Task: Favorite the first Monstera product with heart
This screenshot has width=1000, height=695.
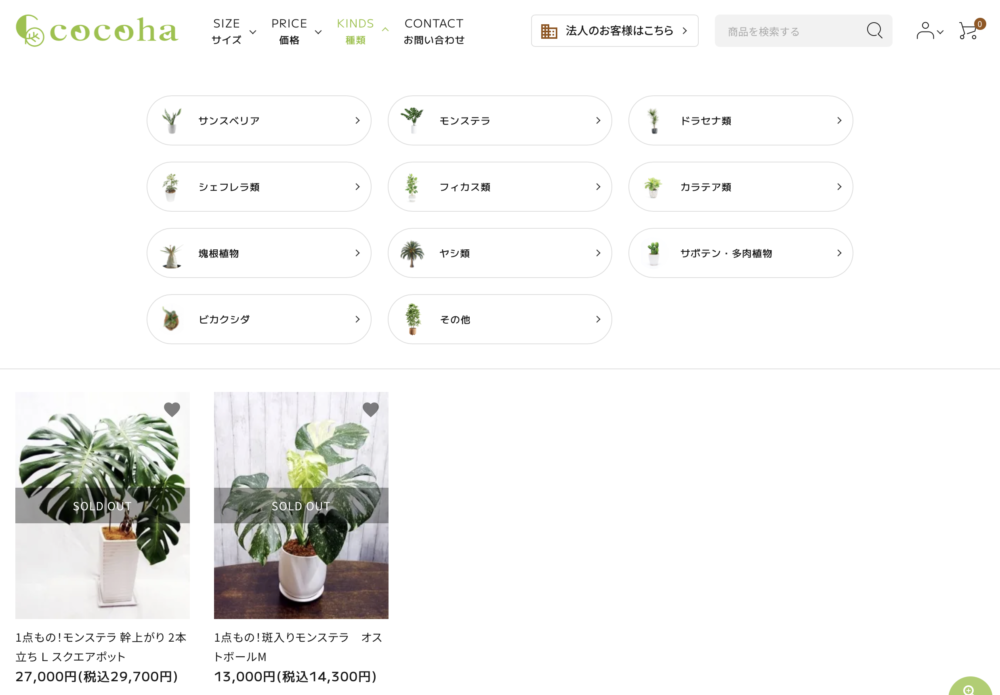Action: click(x=172, y=410)
